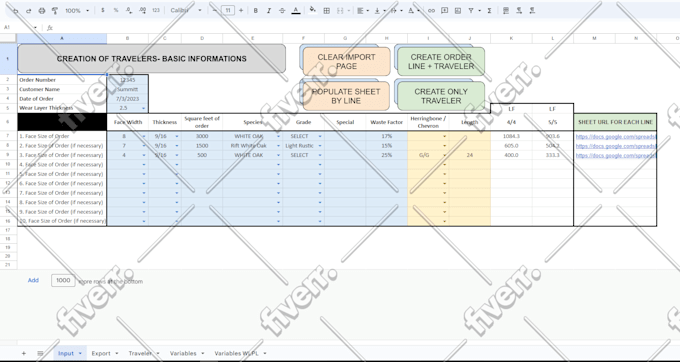Open text rotation options
The width and height of the screenshot is (680, 362).
pyautogui.click(x=413, y=10)
